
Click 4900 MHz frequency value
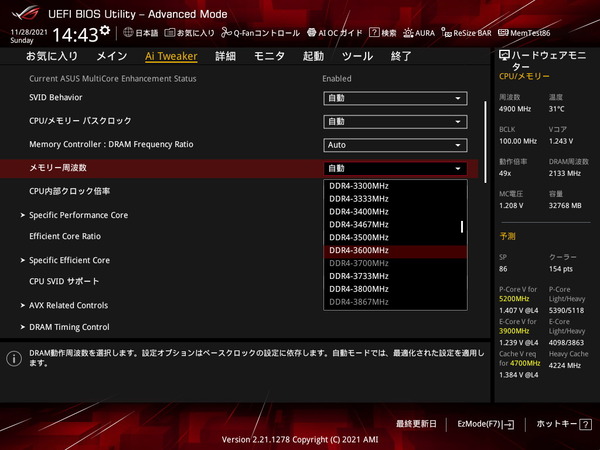(515, 109)
